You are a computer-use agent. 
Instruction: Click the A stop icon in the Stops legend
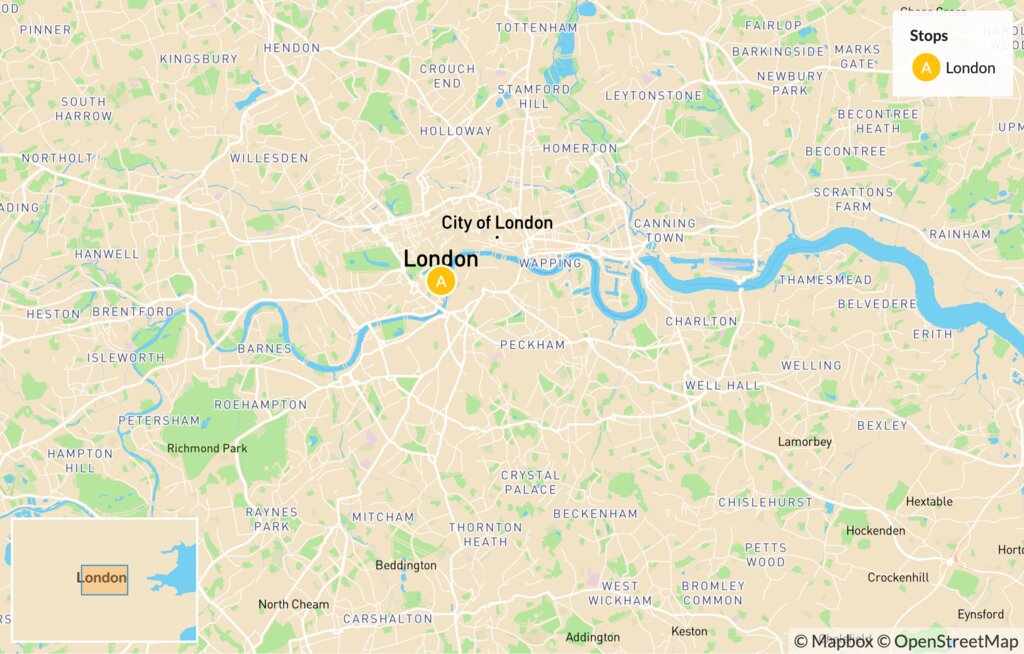click(925, 68)
